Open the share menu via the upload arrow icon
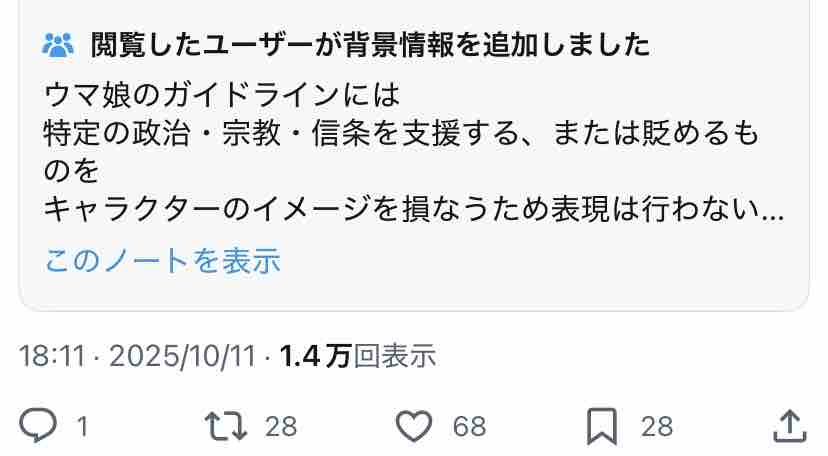The width and height of the screenshot is (828, 456). 789,426
